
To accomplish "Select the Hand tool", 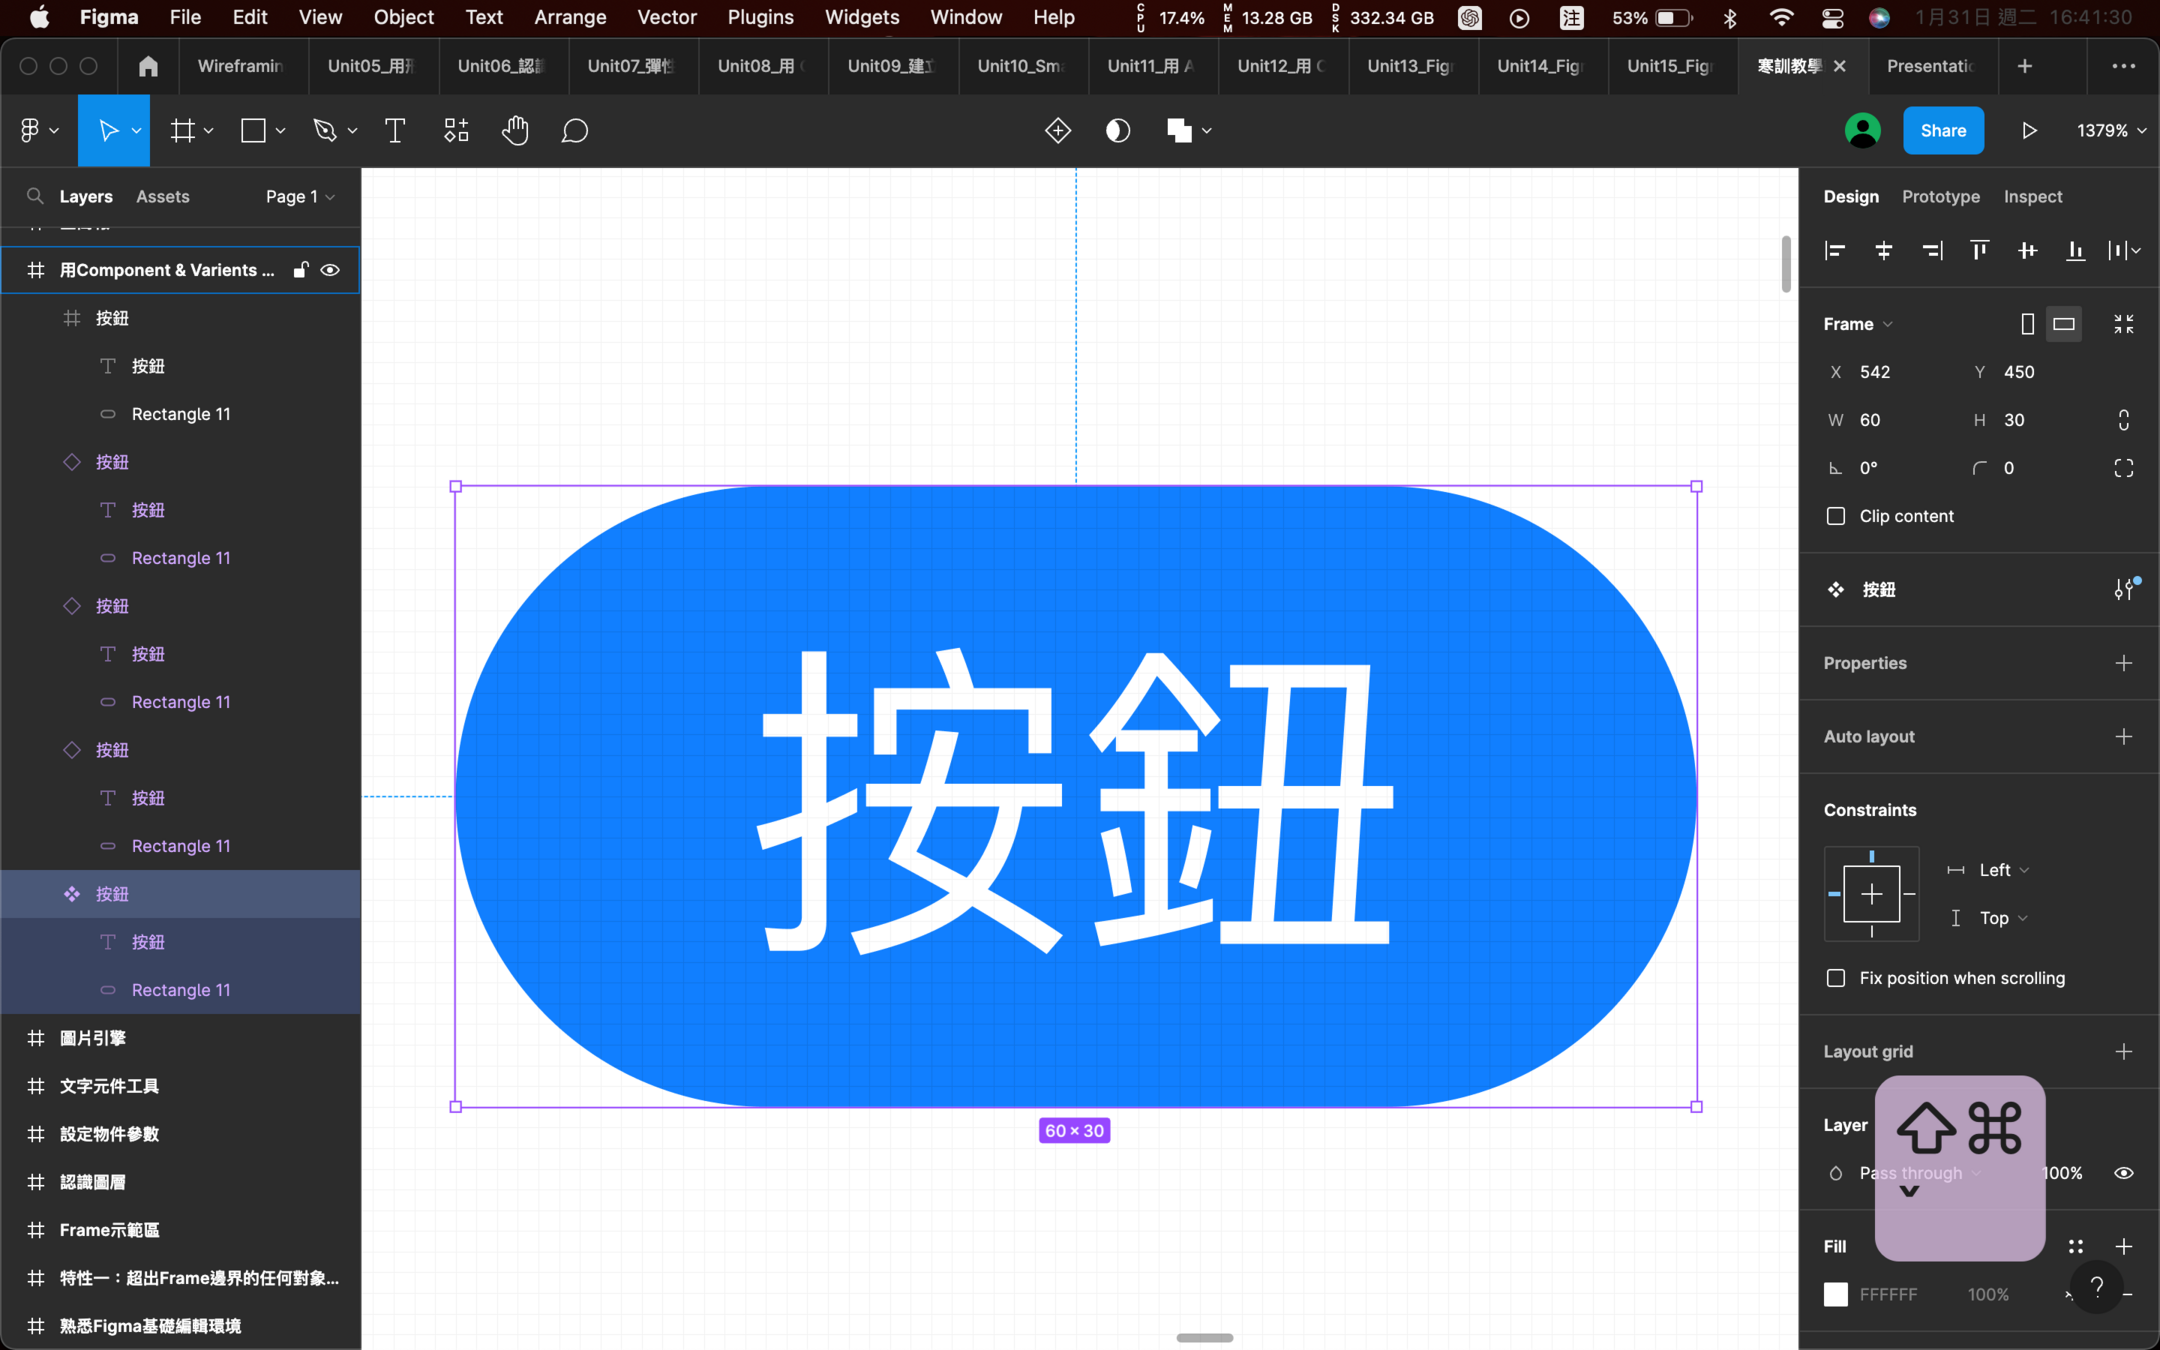I will click(x=515, y=131).
